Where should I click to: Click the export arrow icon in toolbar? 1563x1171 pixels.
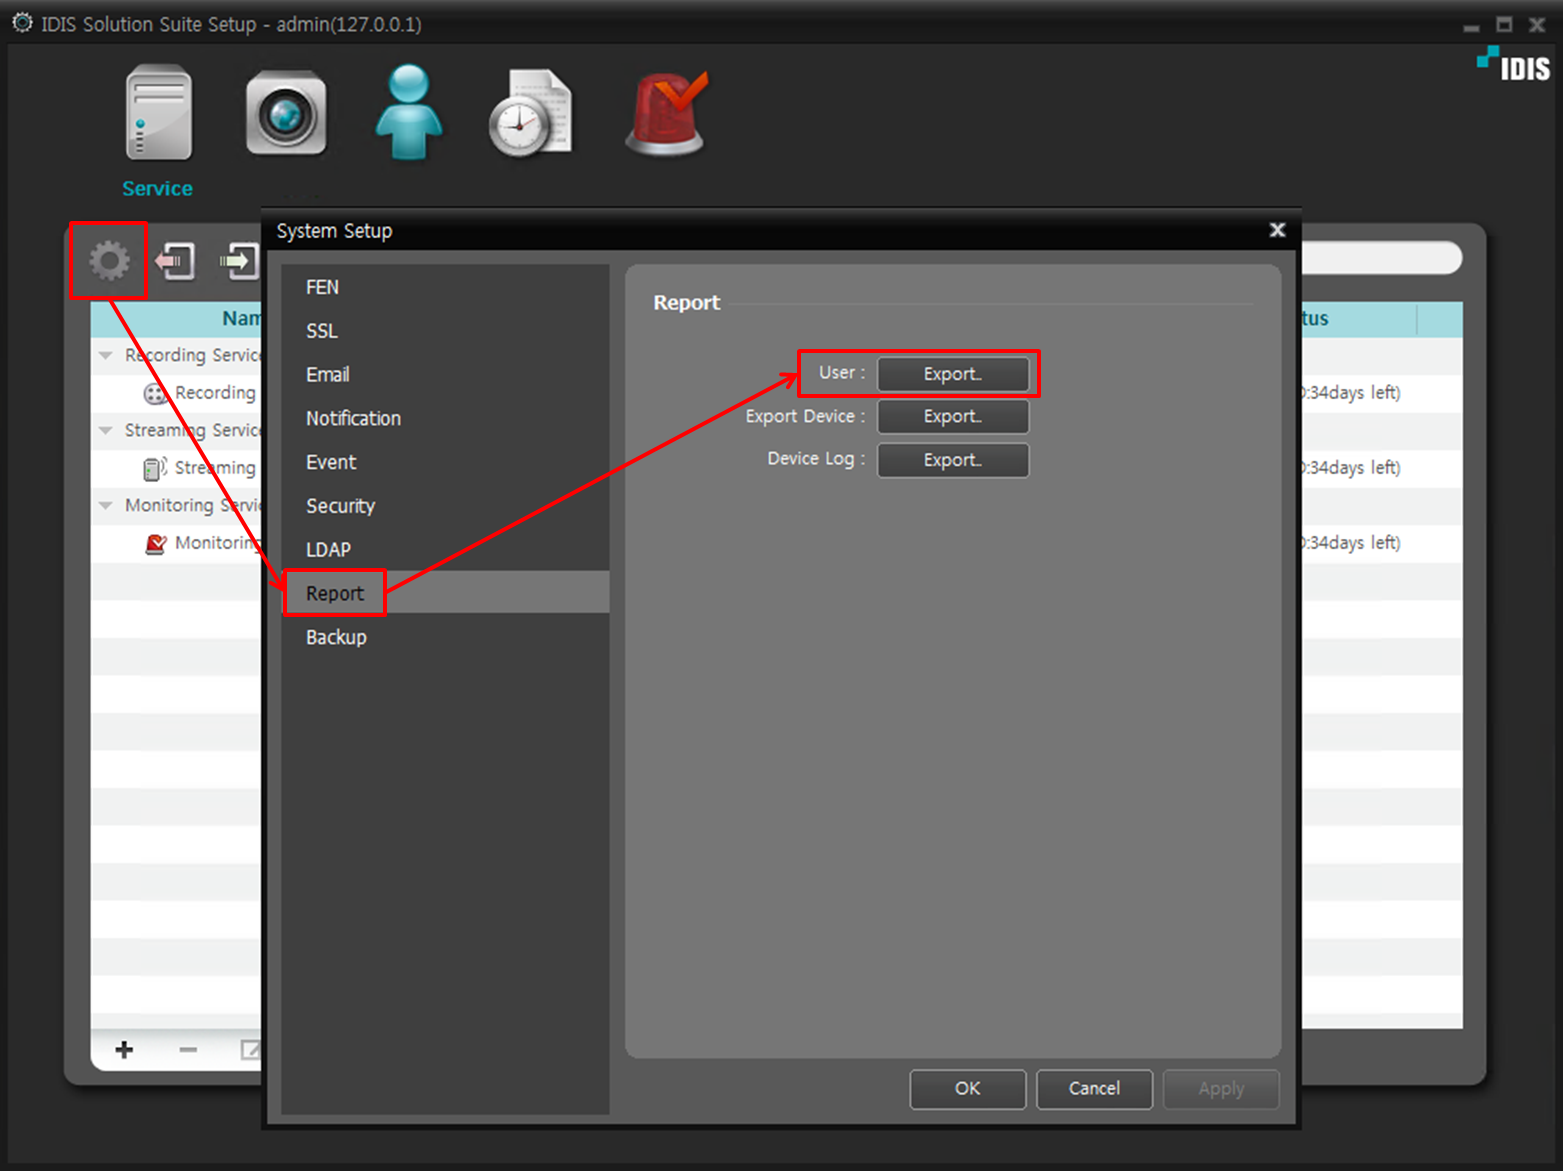click(239, 261)
